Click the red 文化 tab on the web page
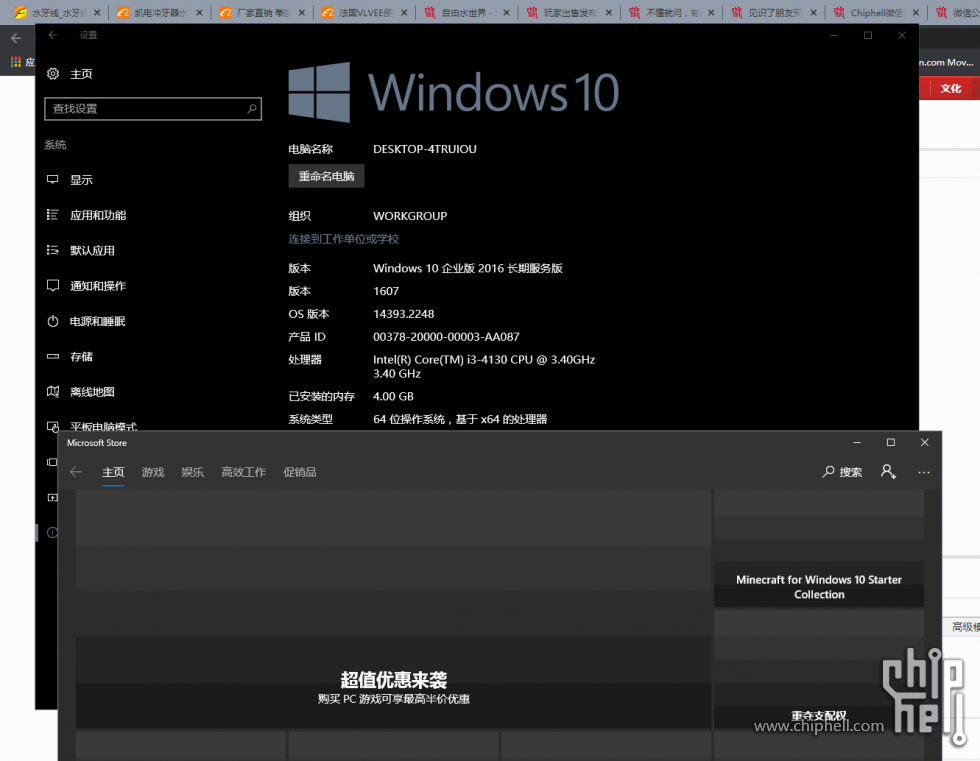The width and height of the screenshot is (980, 761). point(950,89)
